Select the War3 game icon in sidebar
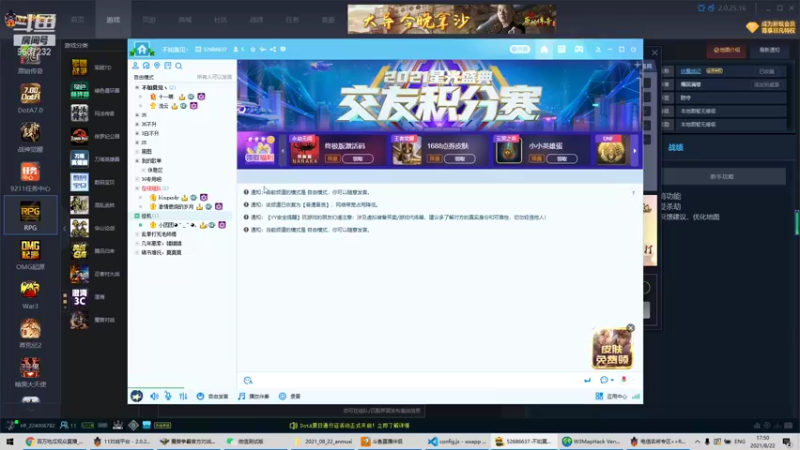This screenshot has width=800, height=450. 30,290
